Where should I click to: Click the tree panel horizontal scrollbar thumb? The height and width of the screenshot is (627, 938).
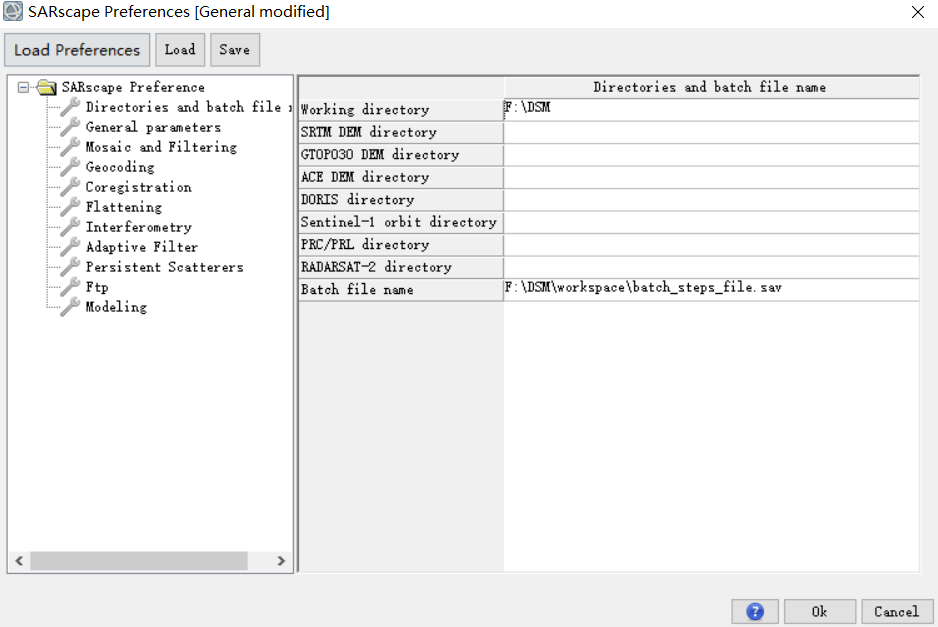(x=139, y=561)
